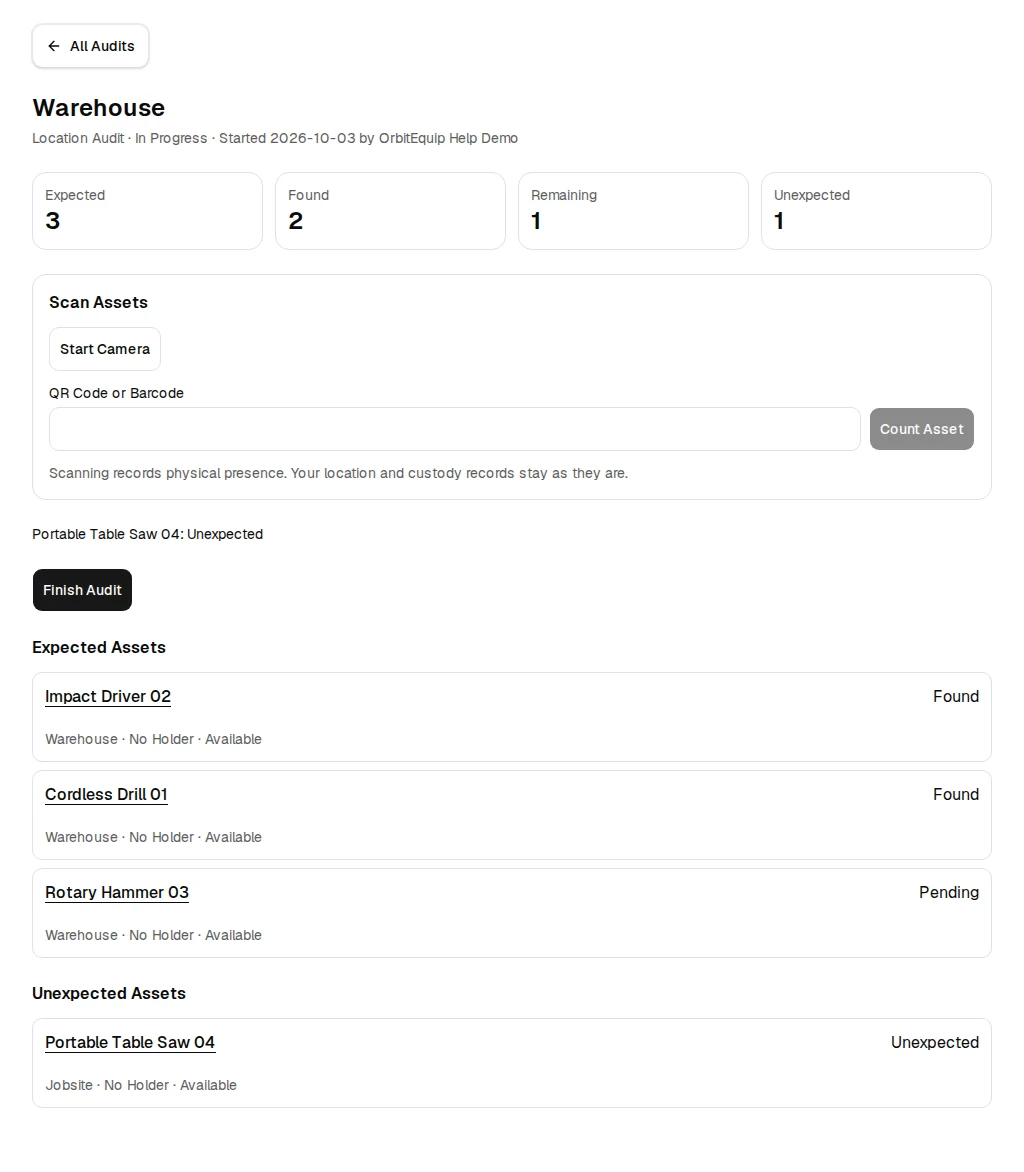Select the Found count card
The width and height of the screenshot is (1024, 1172).
click(390, 211)
